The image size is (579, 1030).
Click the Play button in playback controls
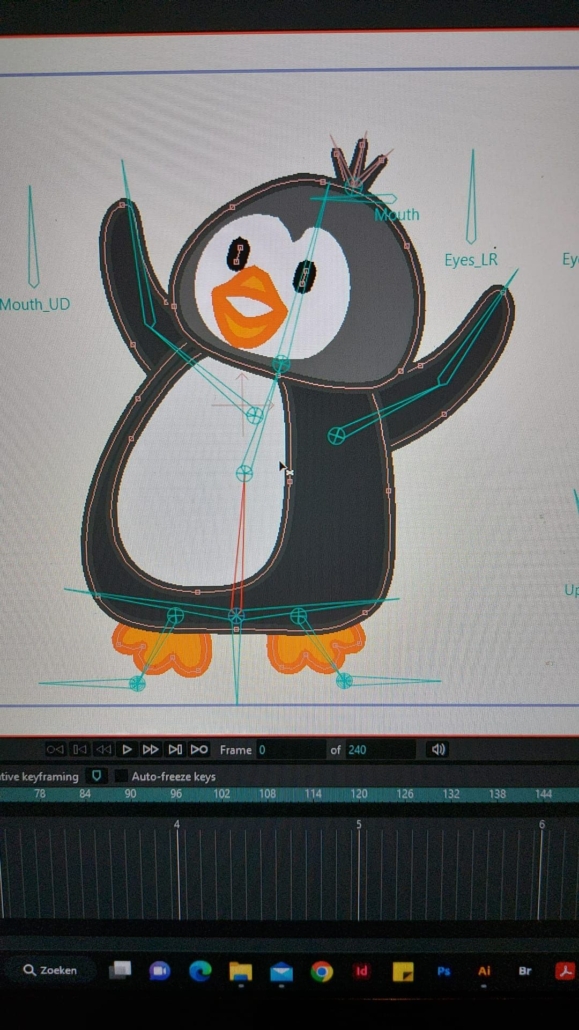click(127, 750)
